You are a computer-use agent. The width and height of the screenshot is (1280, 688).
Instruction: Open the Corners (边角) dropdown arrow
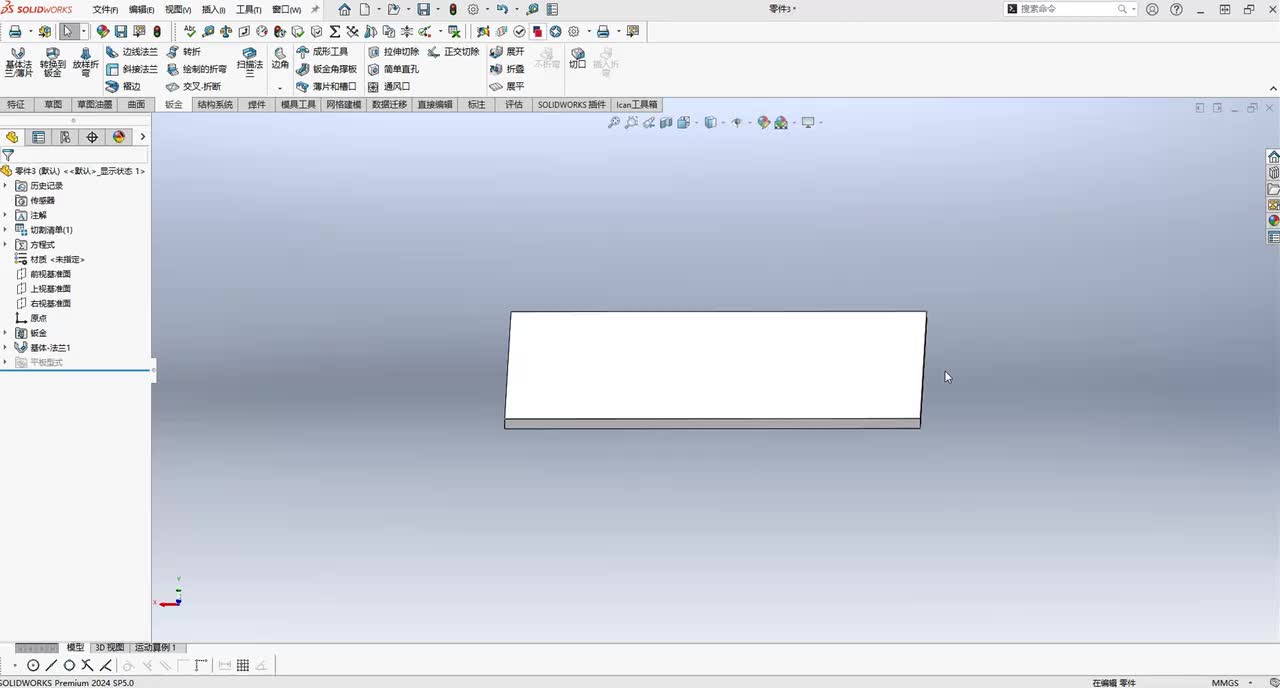(280, 88)
